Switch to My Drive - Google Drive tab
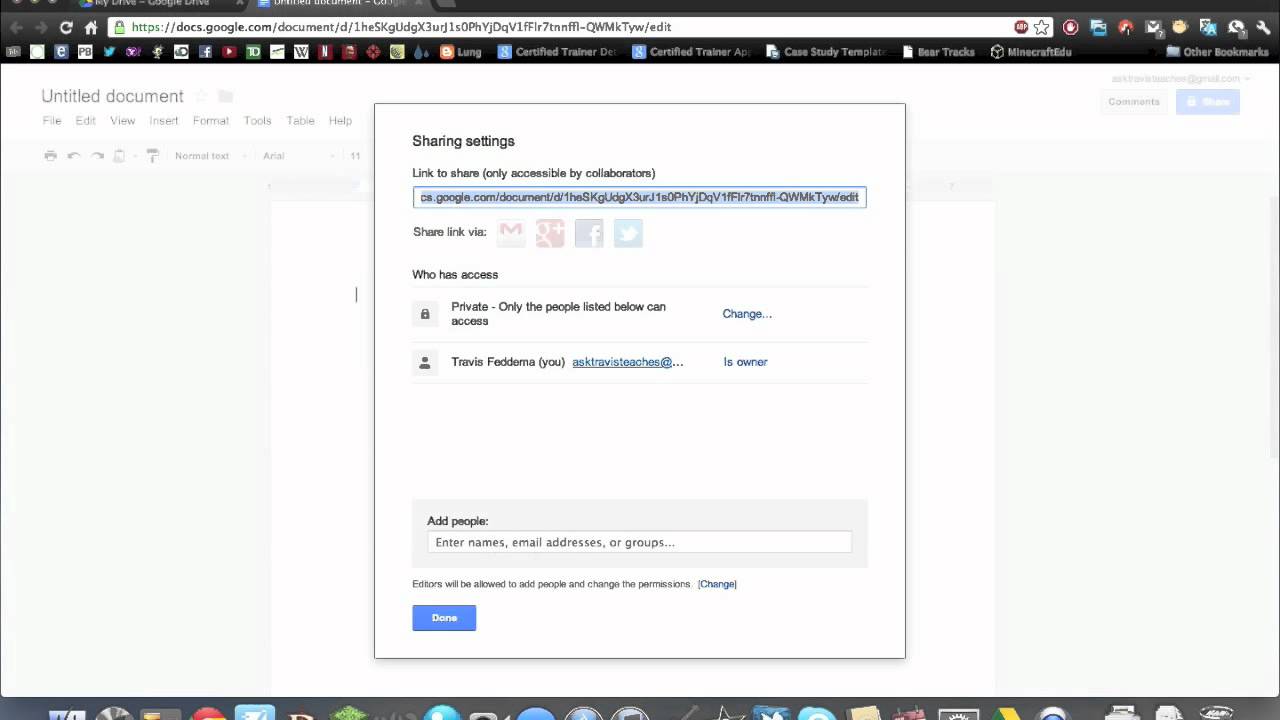 [150, 3]
